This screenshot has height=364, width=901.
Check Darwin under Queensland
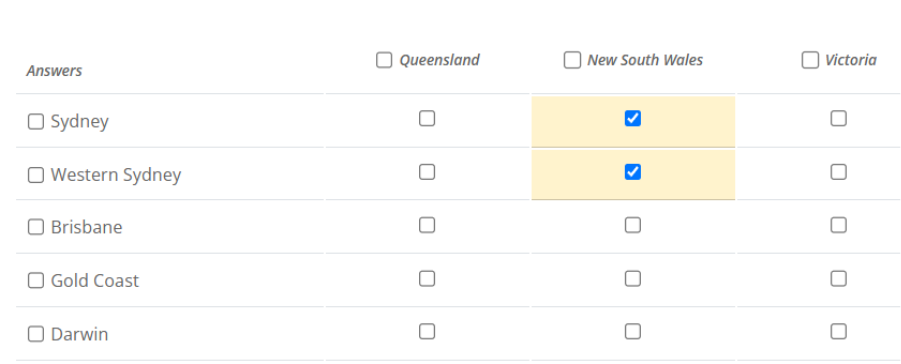426,331
